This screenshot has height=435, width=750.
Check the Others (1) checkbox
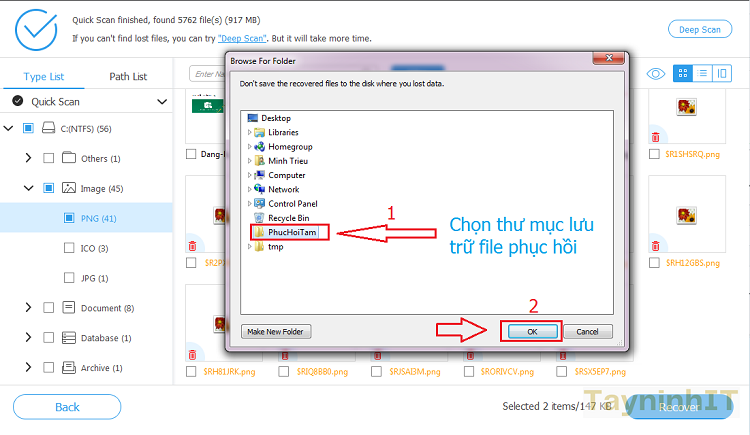[48, 158]
